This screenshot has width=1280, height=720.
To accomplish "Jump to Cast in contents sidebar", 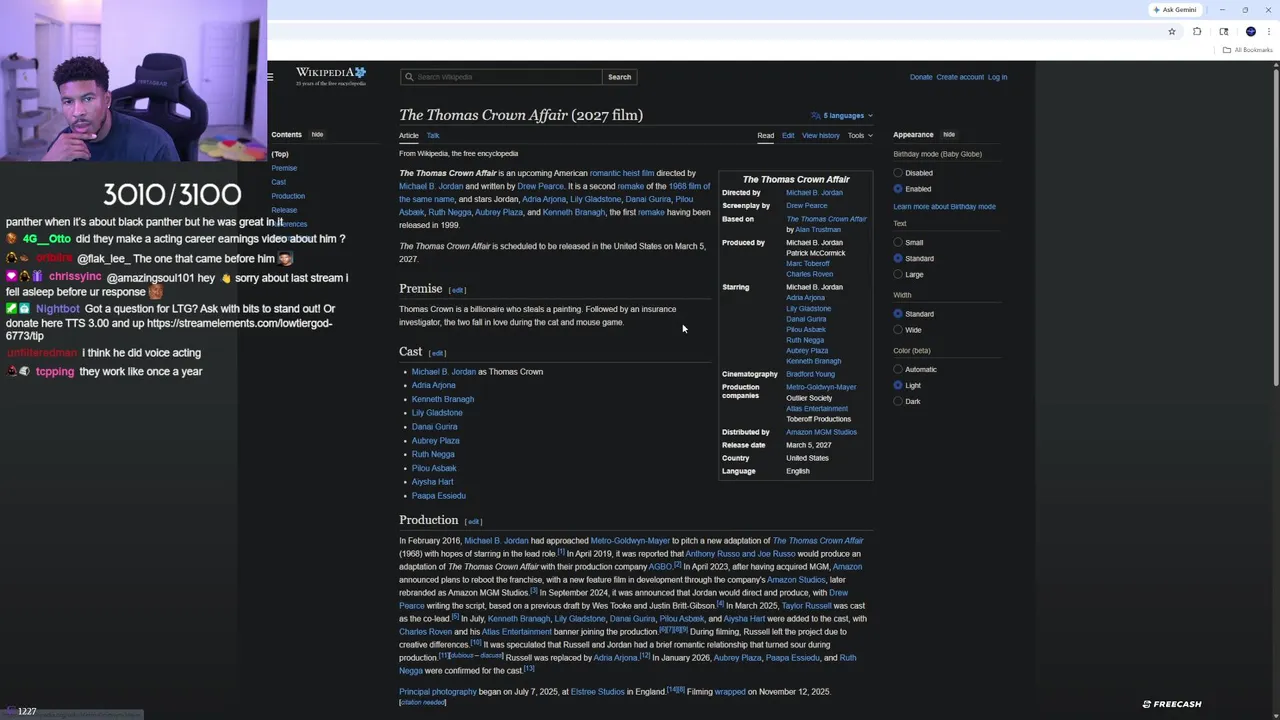I will (278, 182).
